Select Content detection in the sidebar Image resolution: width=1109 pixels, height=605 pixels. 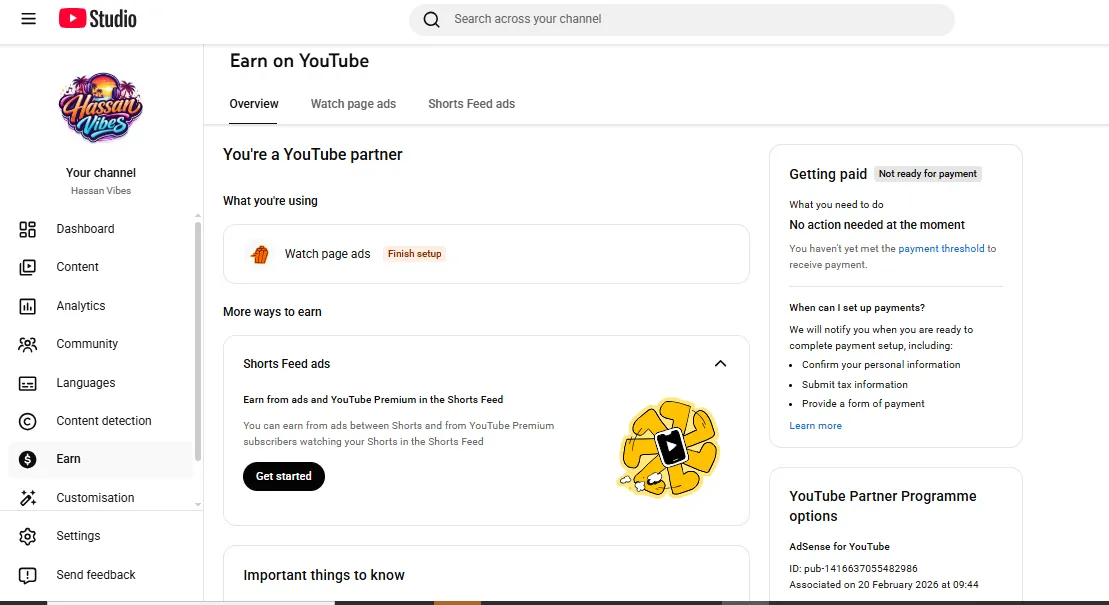[104, 421]
